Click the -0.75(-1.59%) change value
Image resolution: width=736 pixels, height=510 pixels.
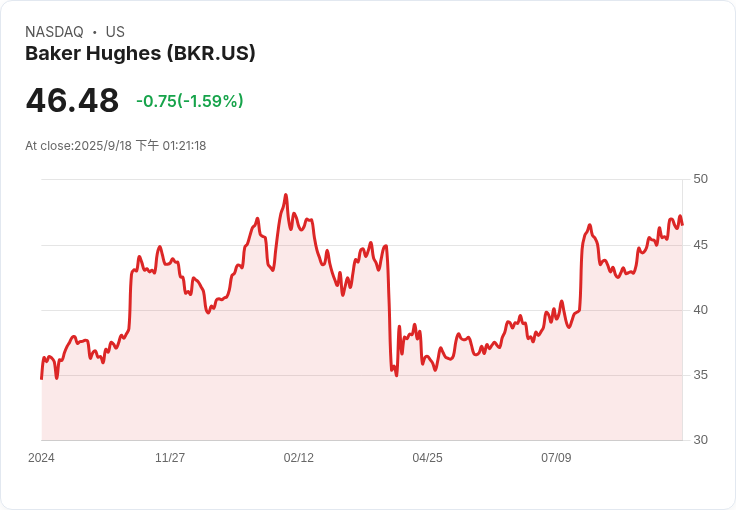[190, 101]
